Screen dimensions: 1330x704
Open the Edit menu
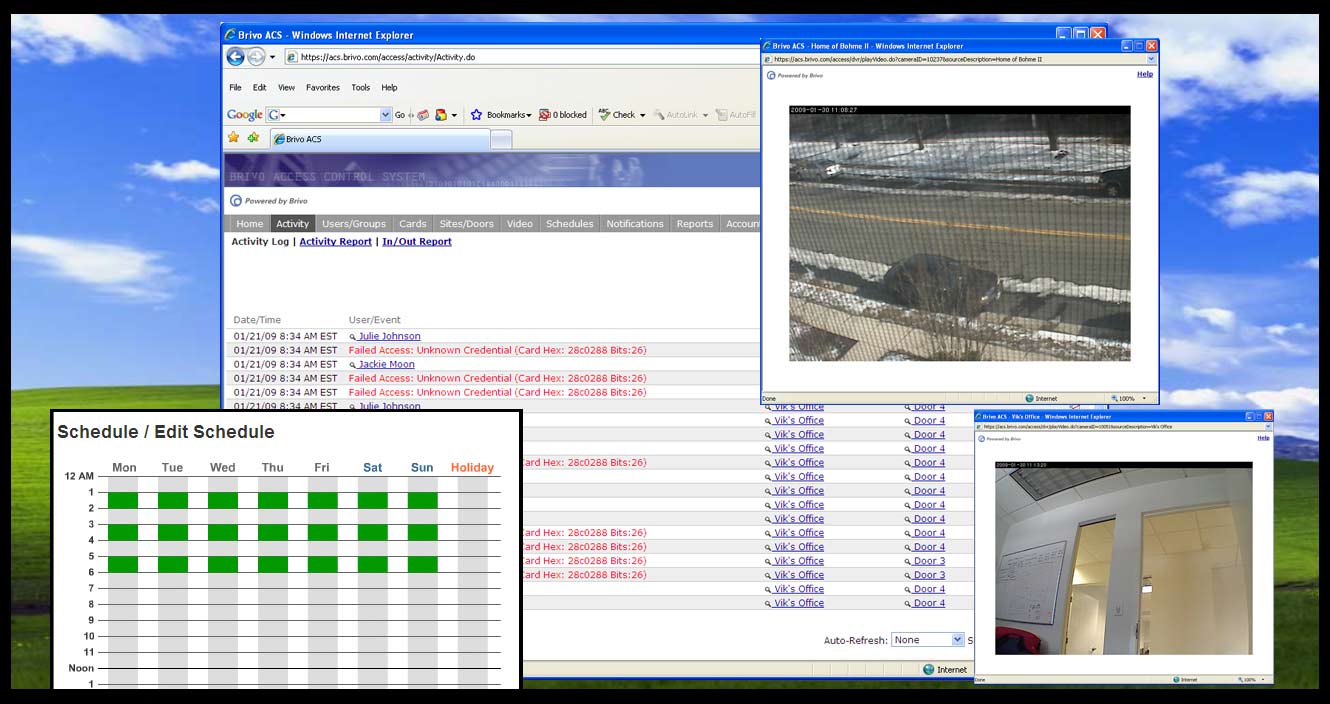pos(260,88)
